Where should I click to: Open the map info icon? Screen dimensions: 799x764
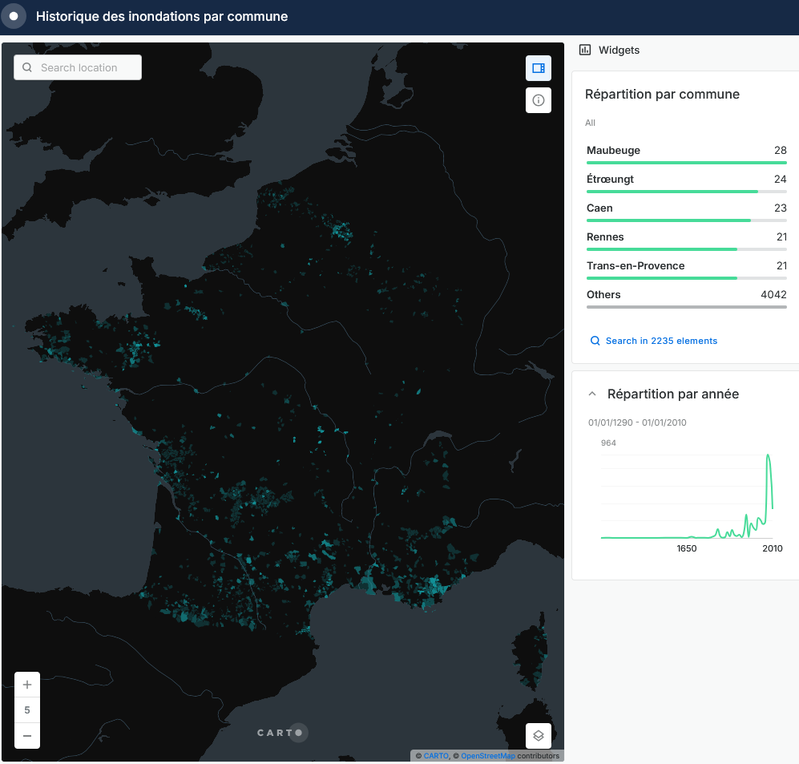point(538,100)
